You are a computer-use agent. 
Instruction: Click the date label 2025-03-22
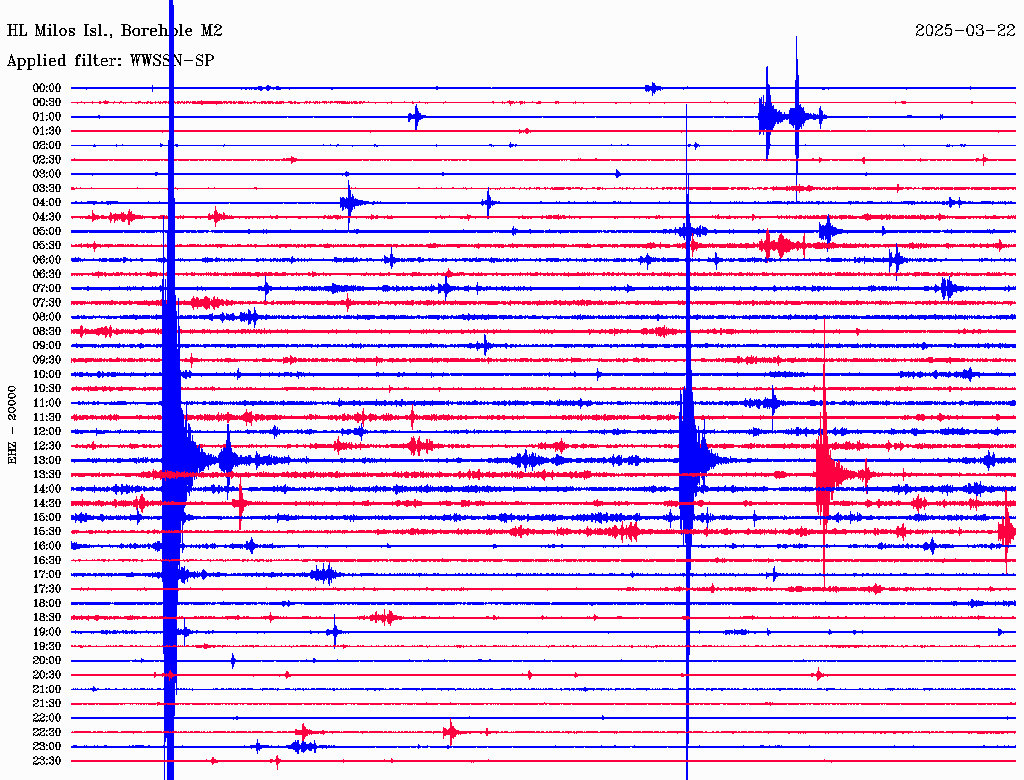(965, 30)
